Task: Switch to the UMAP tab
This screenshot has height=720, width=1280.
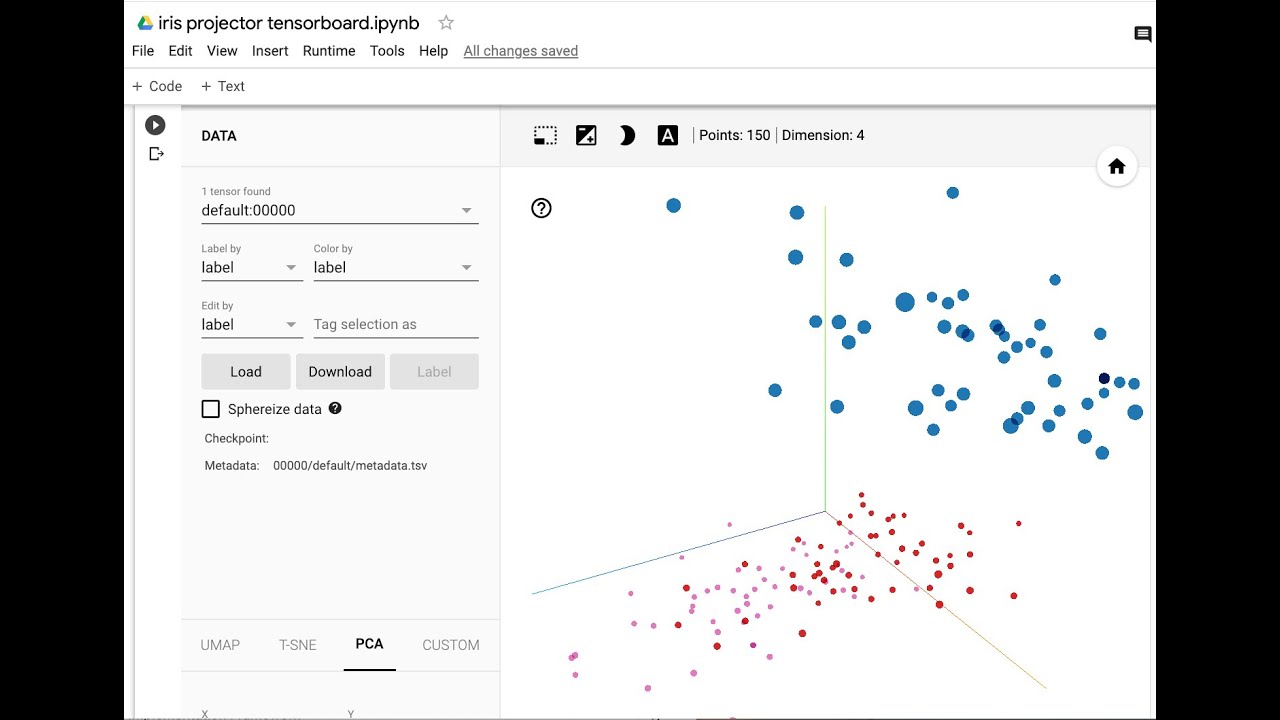Action: [220, 645]
